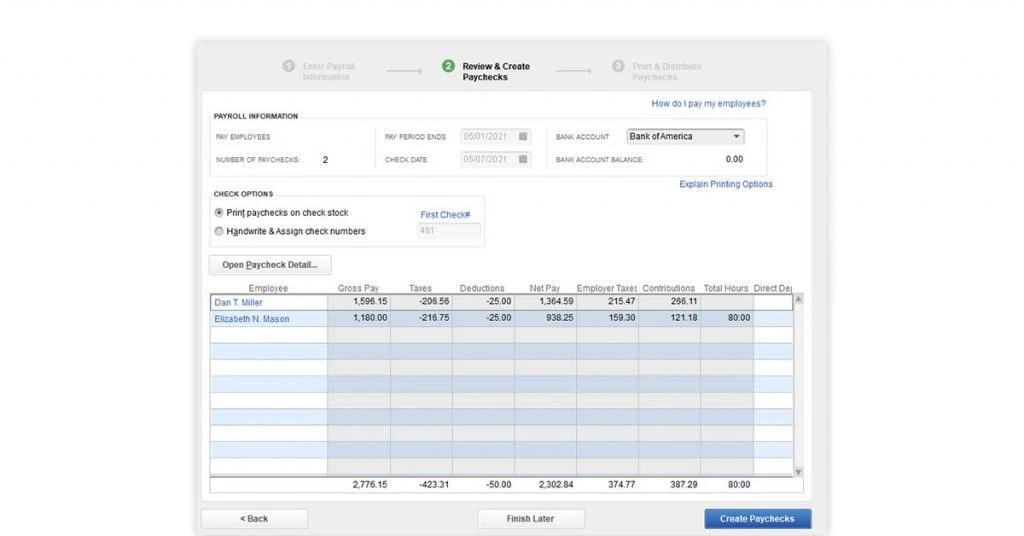Viewport: 1024px width, 536px height.
Task: Click the paycheck table scroll up arrow
Action: click(798, 299)
